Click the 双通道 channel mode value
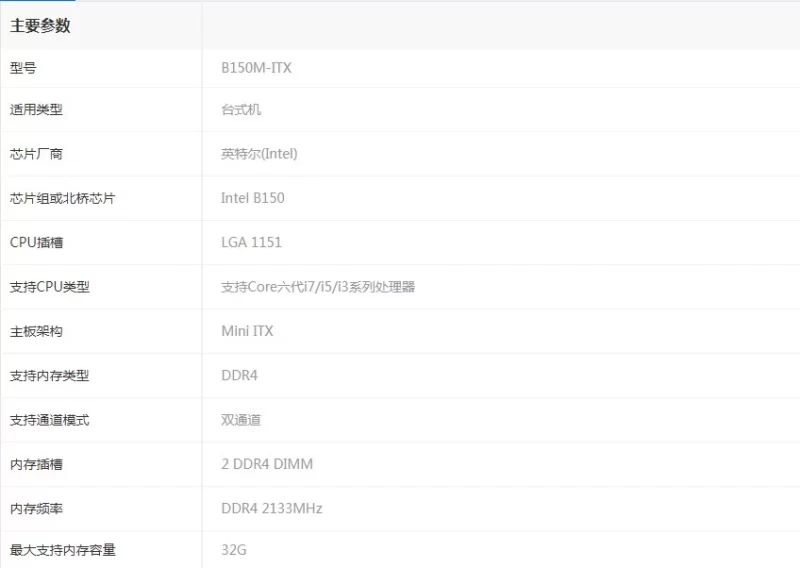The height and width of the screenshot is (568, 800). (241, 420)
